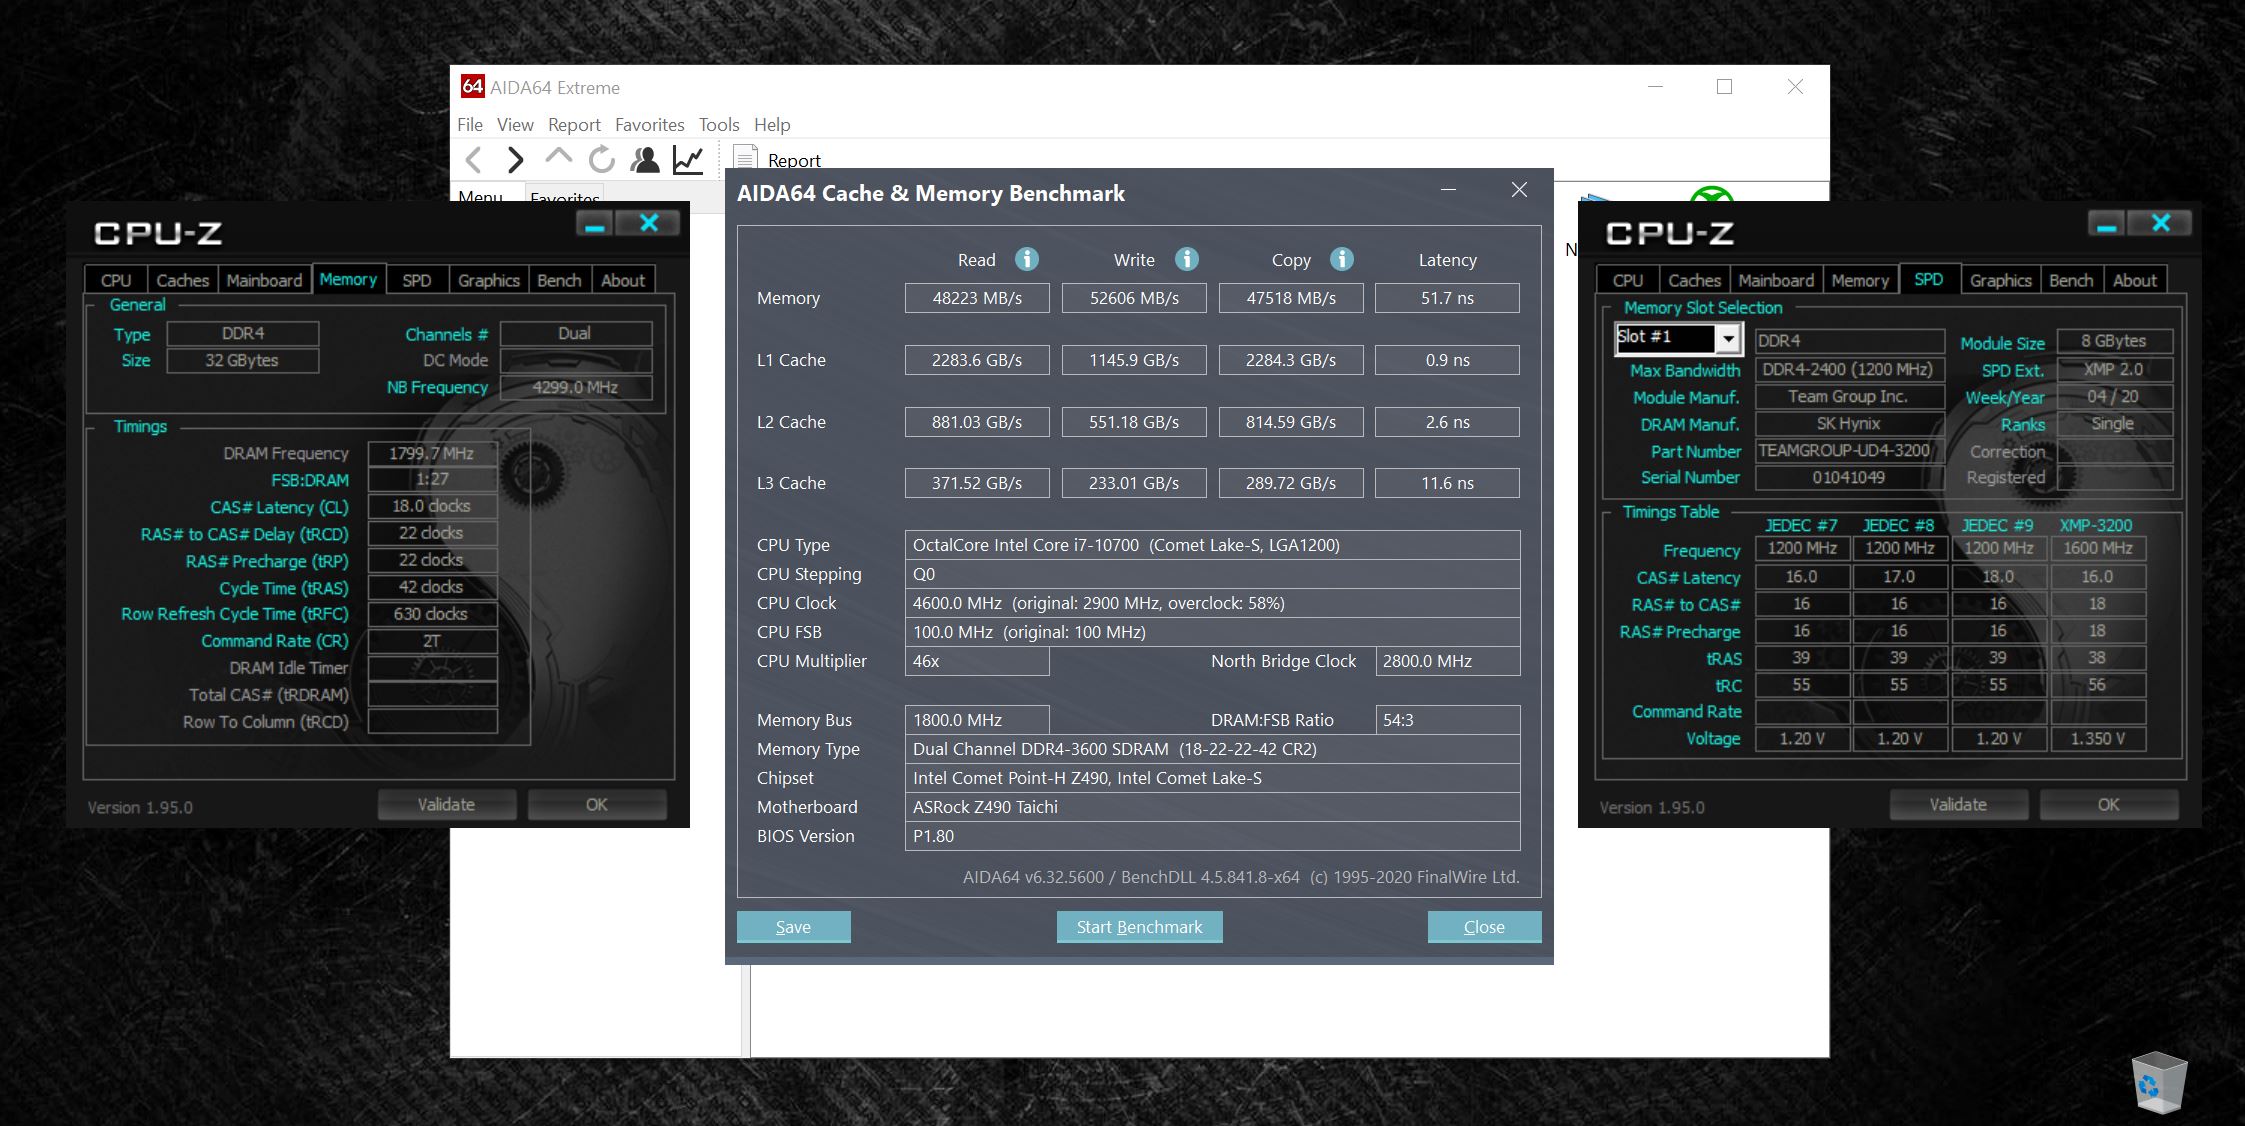Open AIDA64 File menu
This screenshot has height=1126, width=2245.
point(470,125)
